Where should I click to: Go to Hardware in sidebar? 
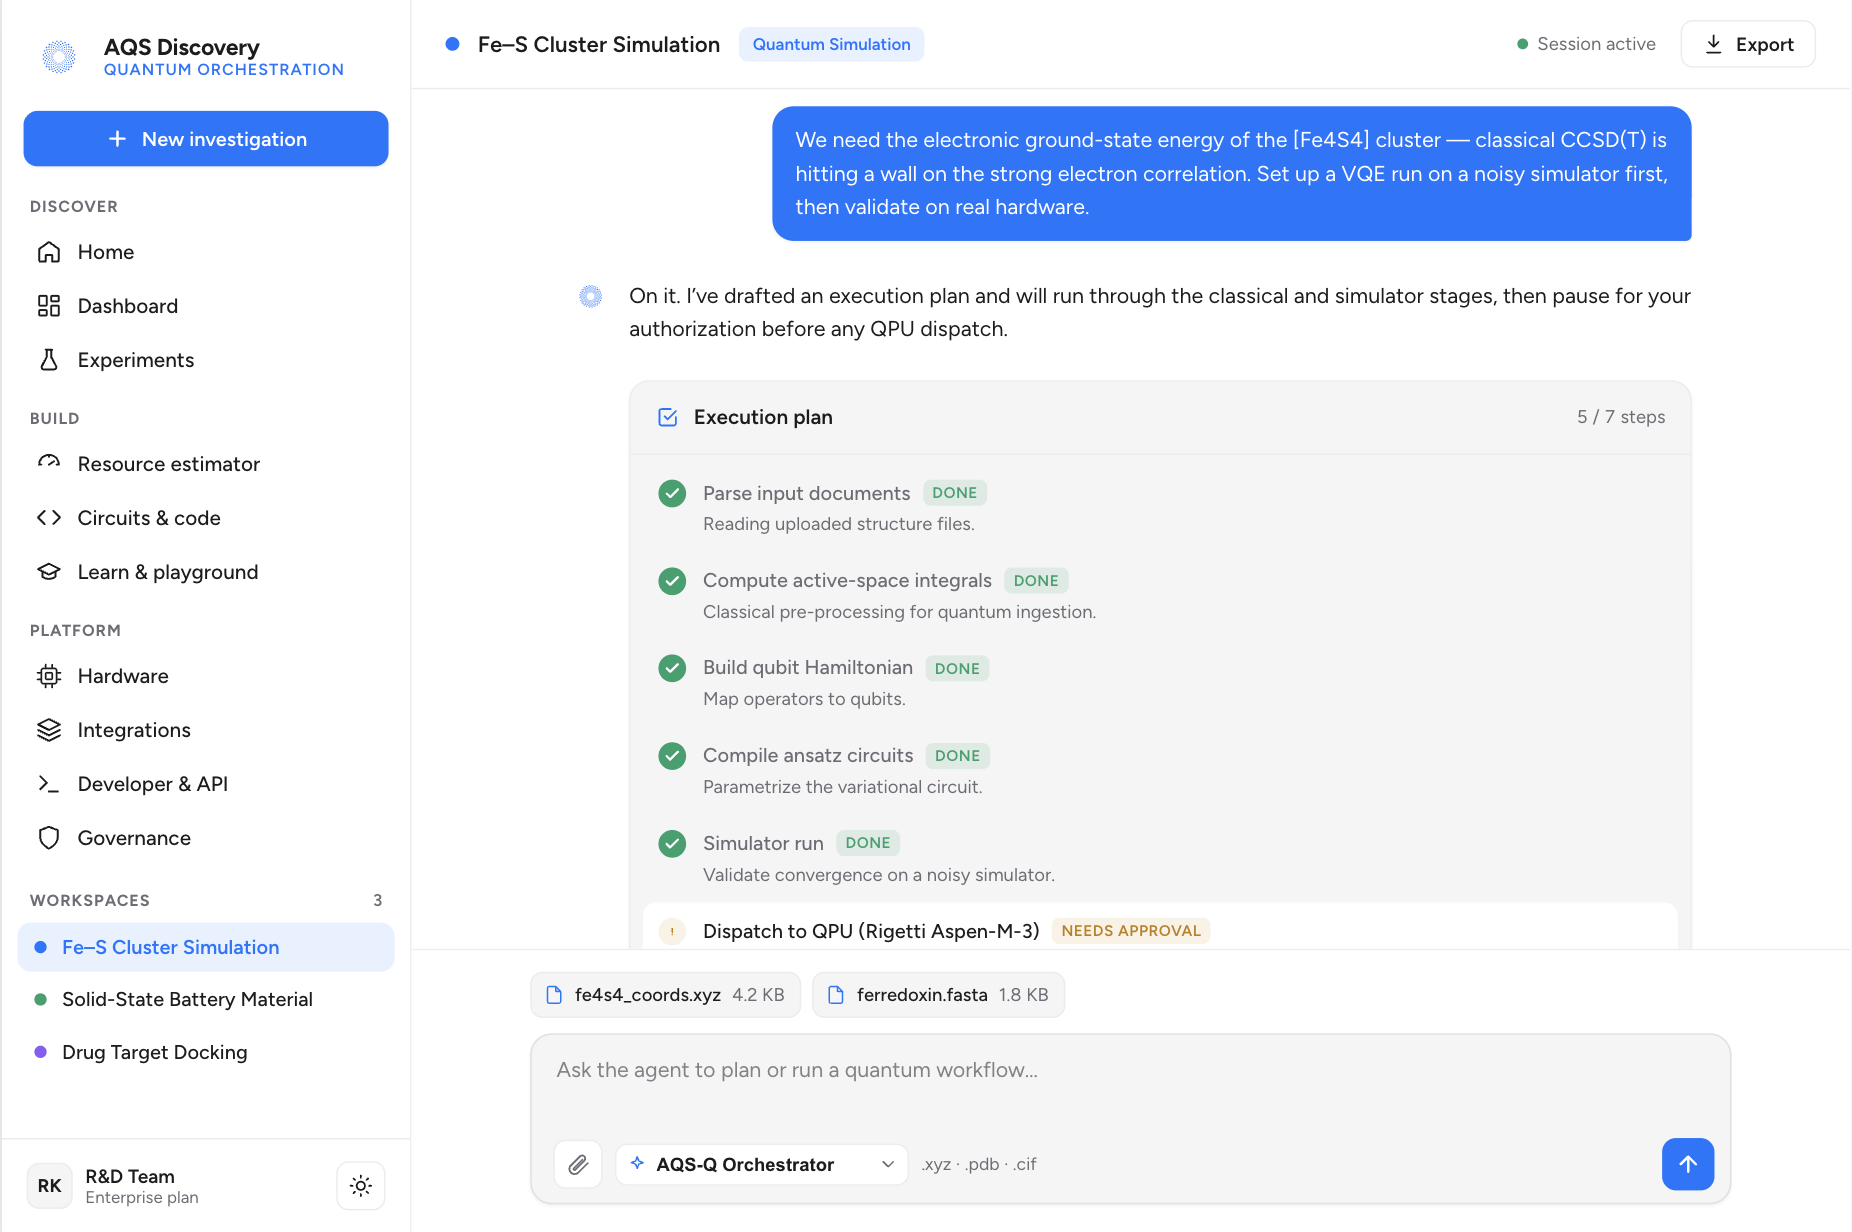tap(206, 676)
